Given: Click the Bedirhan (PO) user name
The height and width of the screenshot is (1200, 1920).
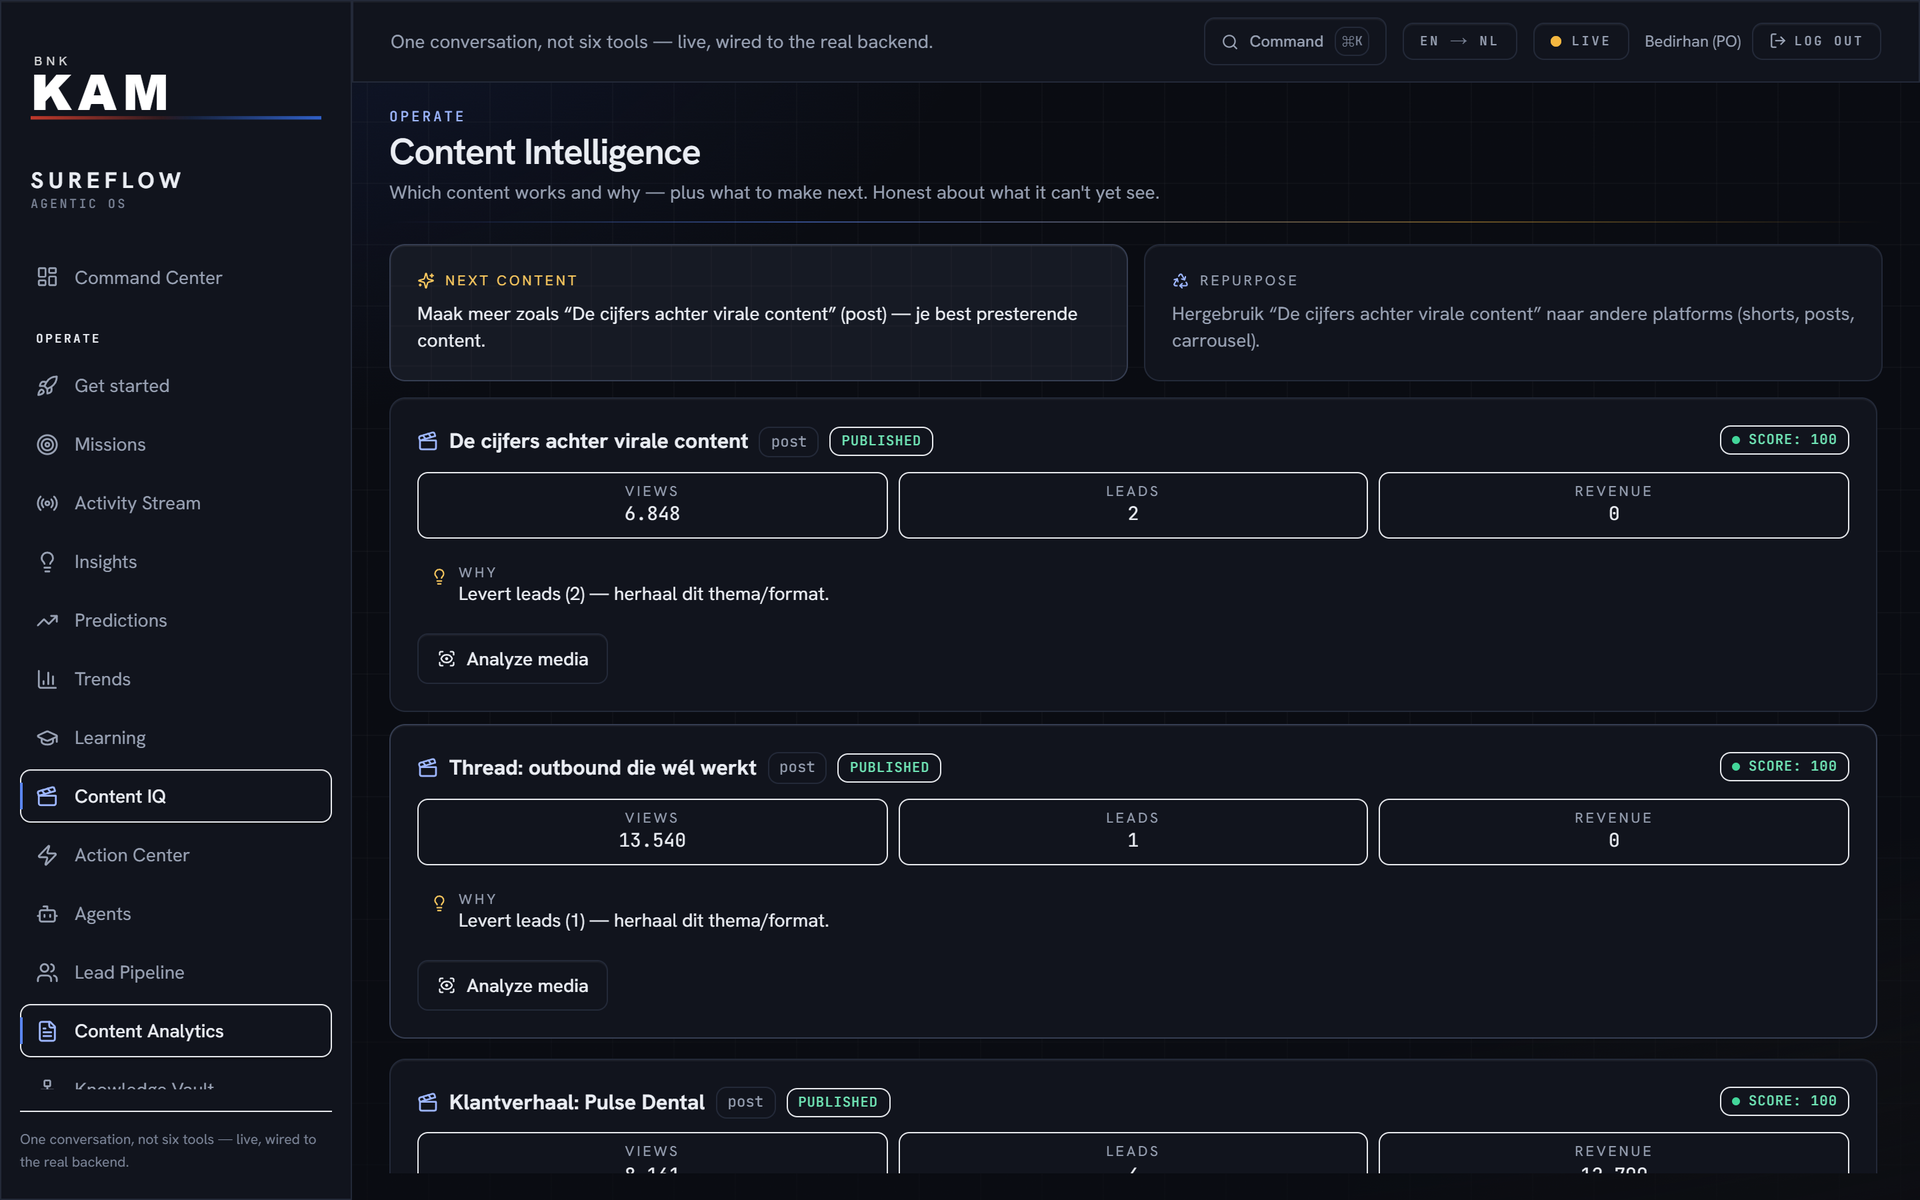Looking at the screenshot, I should [x=1692, y=41].
